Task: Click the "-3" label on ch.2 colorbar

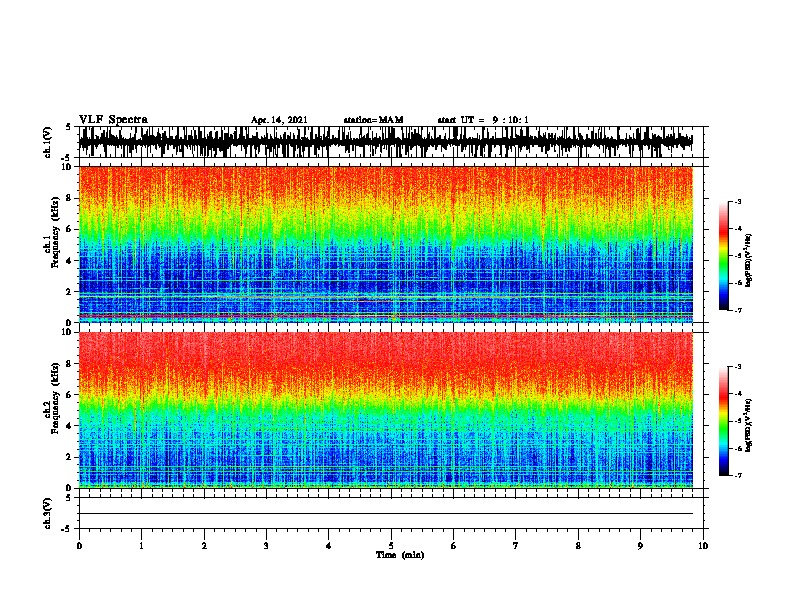Action: click(x=738, y=367)
